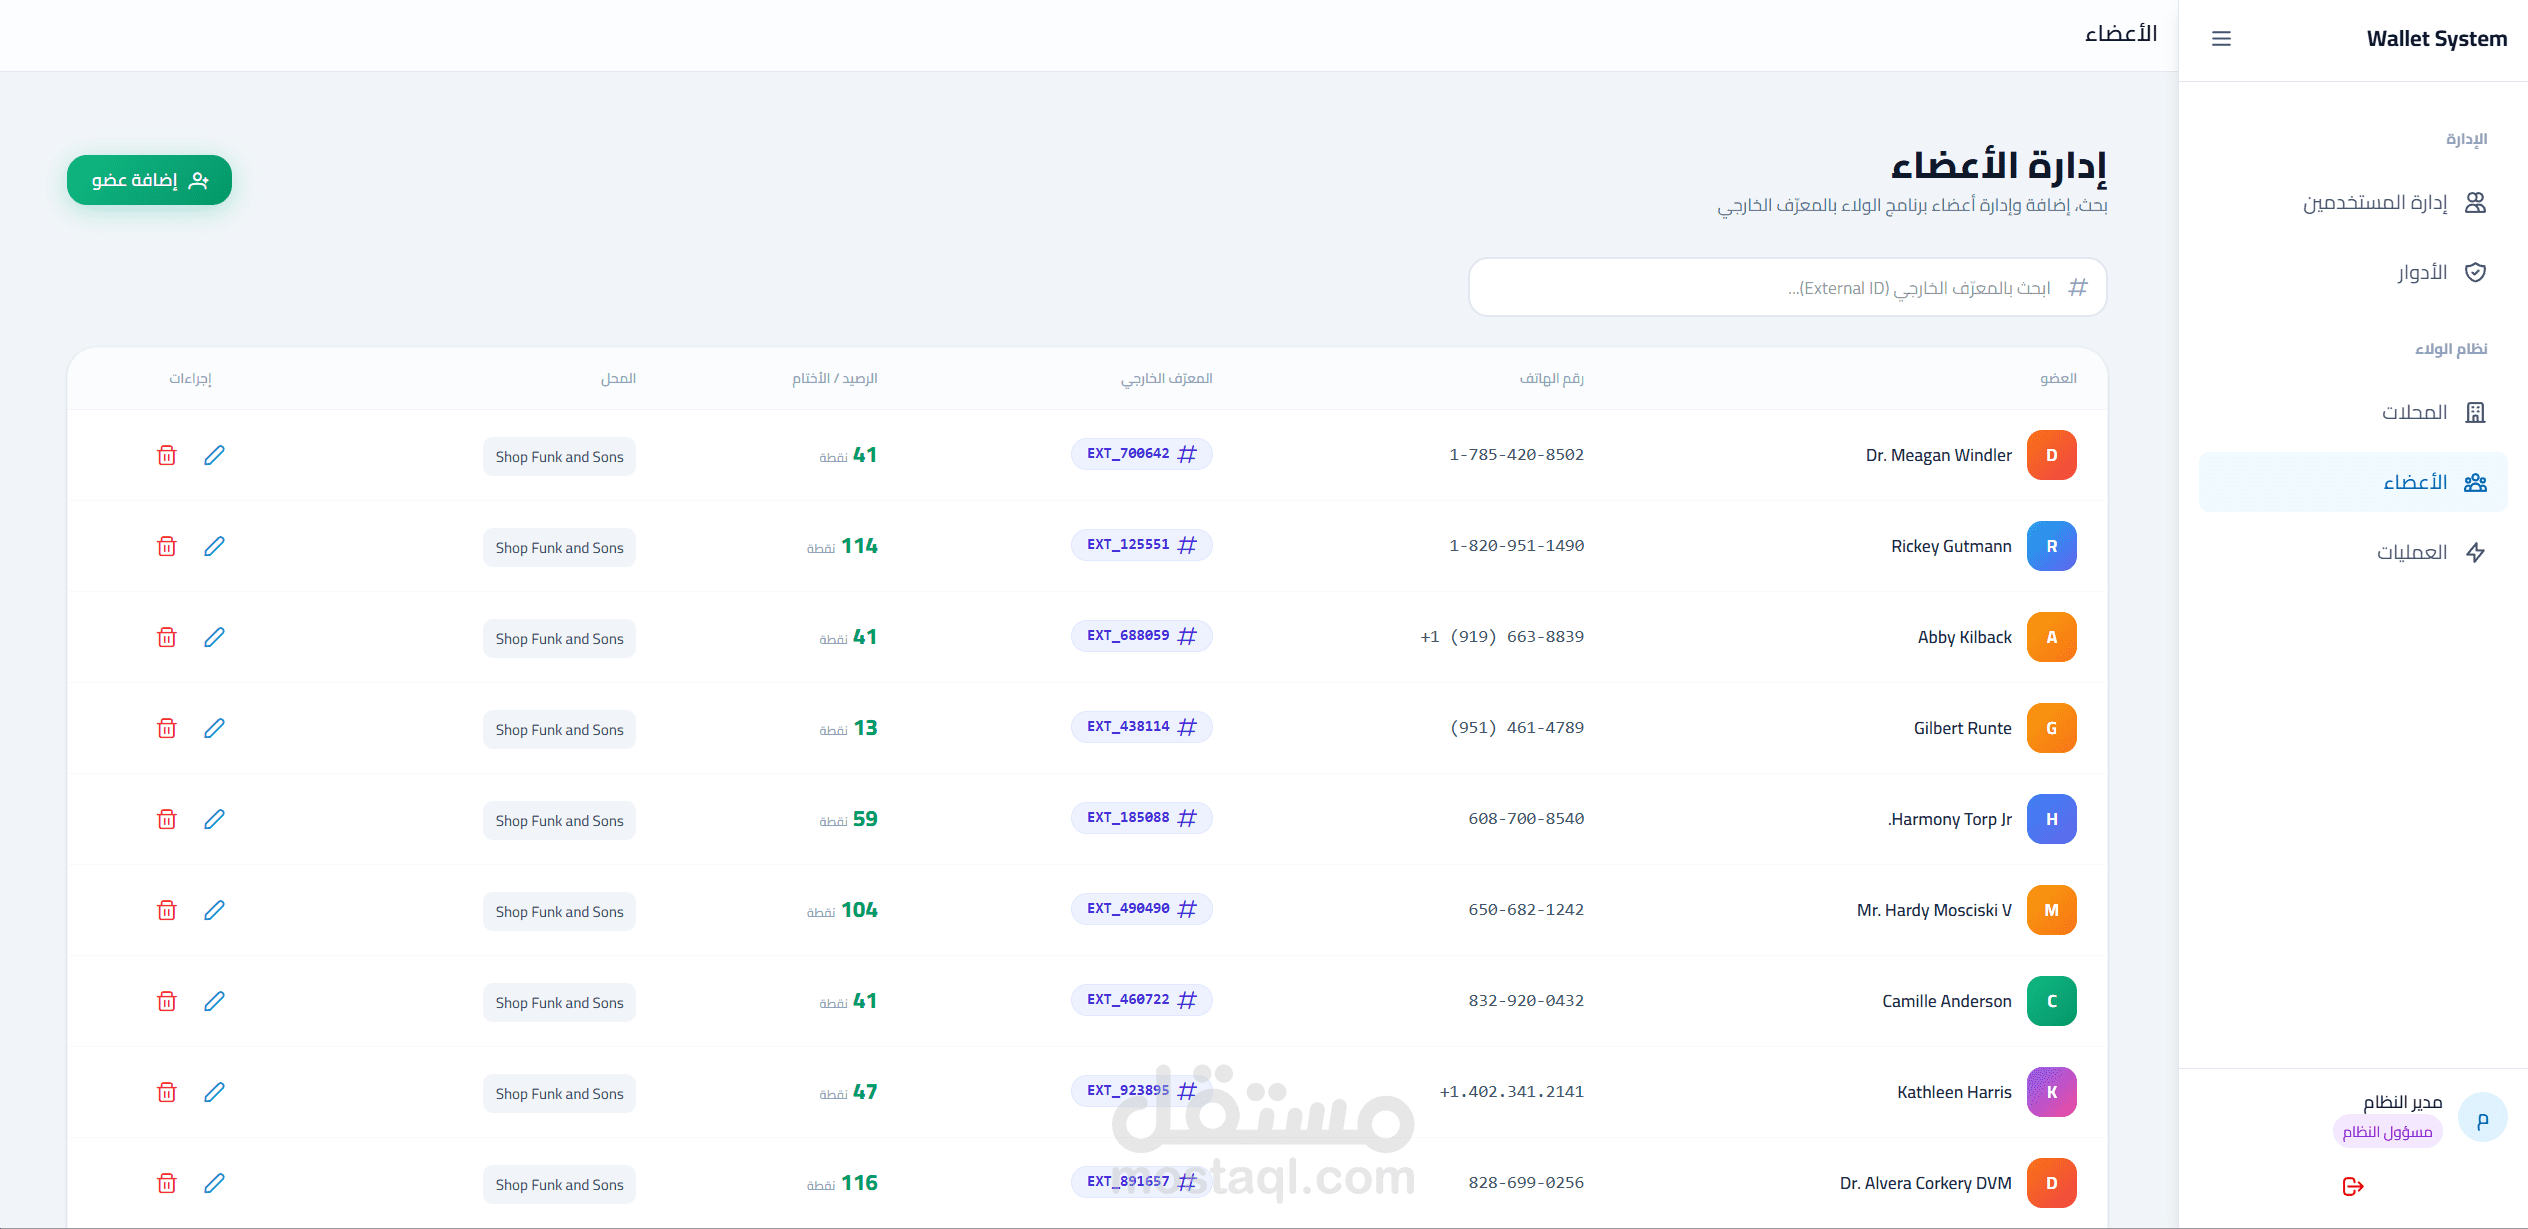The image size is (2528, 1229).
Task: Click the EXT_700642 external ID badge
Action: coord(1141,454)
